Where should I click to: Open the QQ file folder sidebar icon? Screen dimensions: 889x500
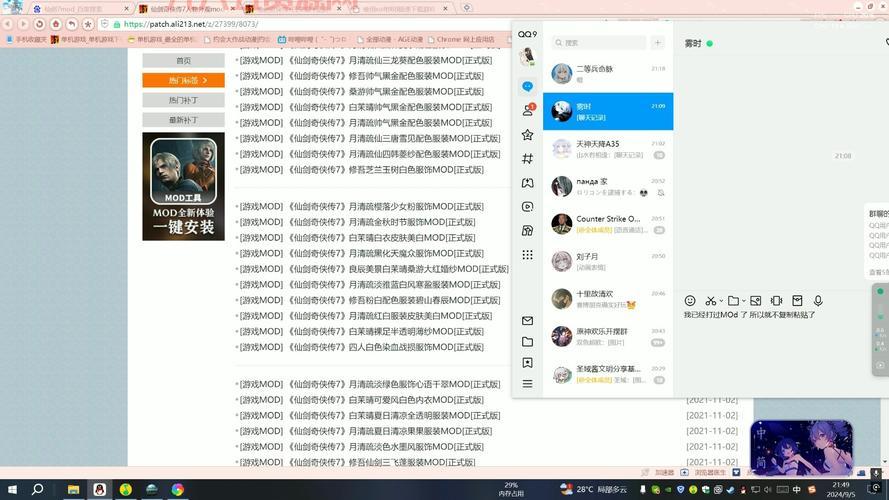click(x=527, y=341)
